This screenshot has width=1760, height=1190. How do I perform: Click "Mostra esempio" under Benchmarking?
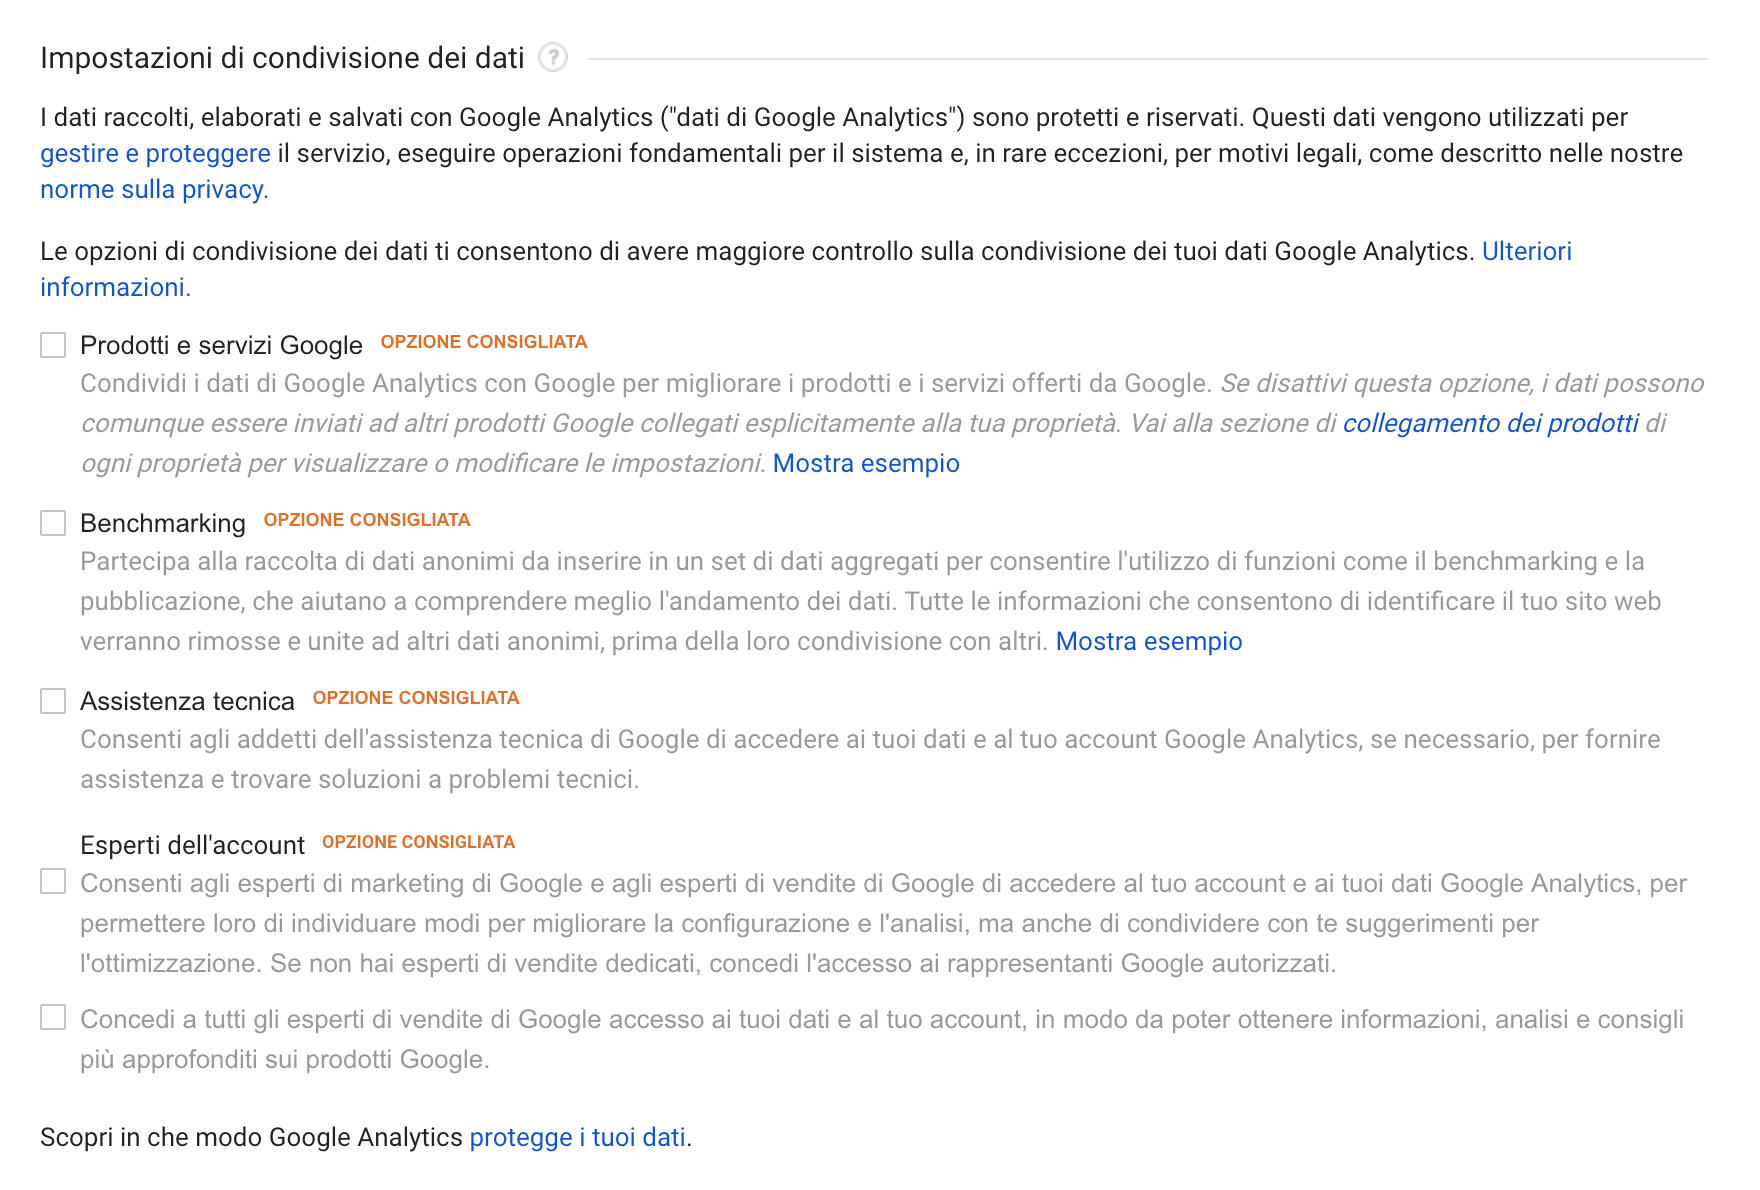point(1148,641)
